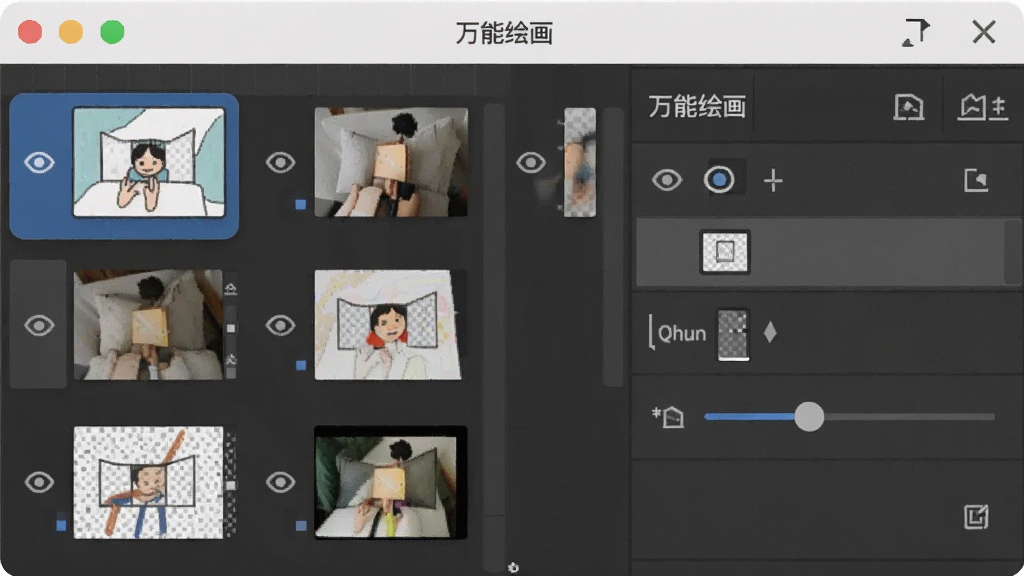The width and height of the screenshot is (1024, 576).
Task: Select the narrow blurred strip thumbnail
Action: click(x=580, y=162)
